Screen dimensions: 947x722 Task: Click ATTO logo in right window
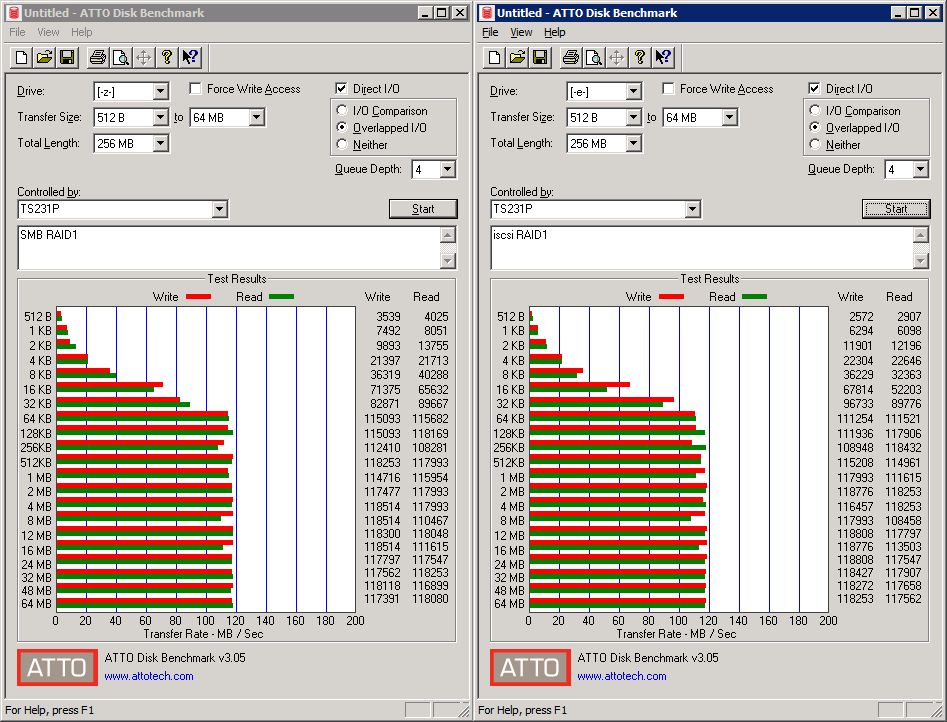point(530,667)
